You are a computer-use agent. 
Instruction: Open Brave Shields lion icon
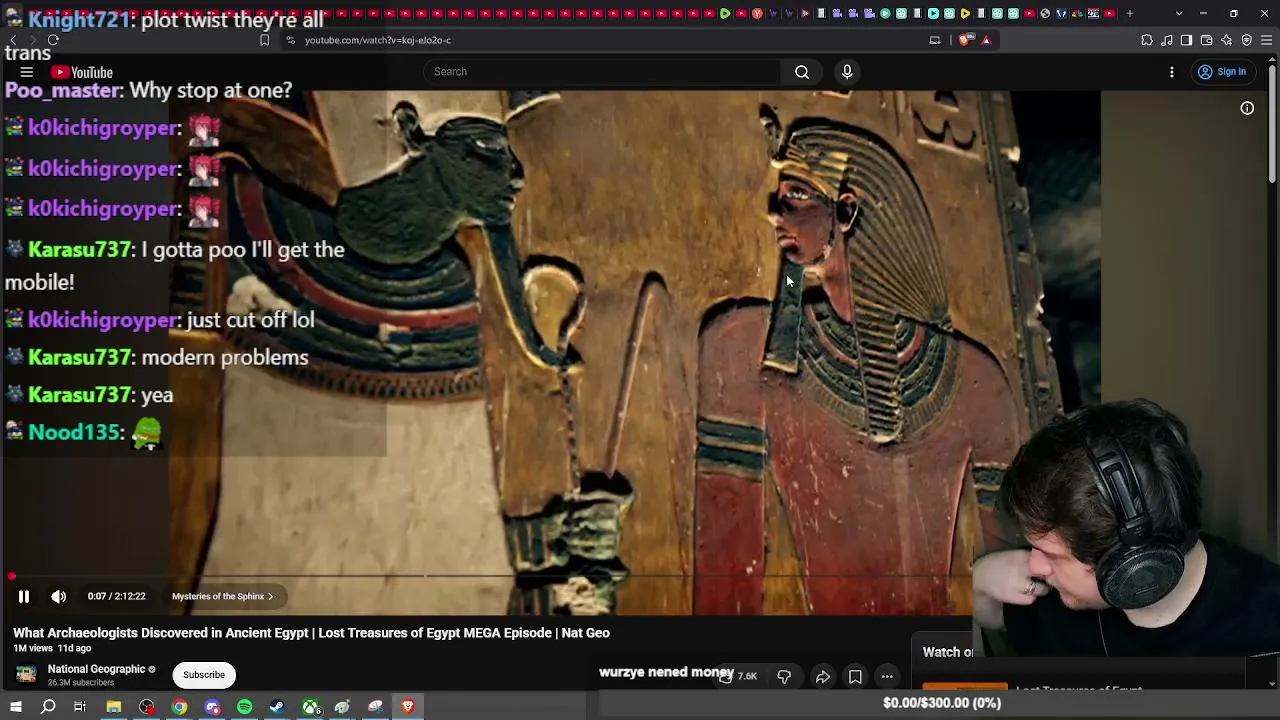[964, 40]
